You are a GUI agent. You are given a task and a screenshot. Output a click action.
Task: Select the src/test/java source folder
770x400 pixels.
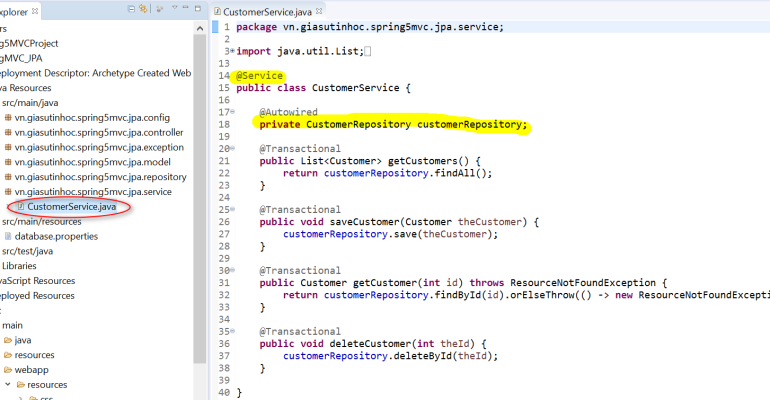pos(28,251)
